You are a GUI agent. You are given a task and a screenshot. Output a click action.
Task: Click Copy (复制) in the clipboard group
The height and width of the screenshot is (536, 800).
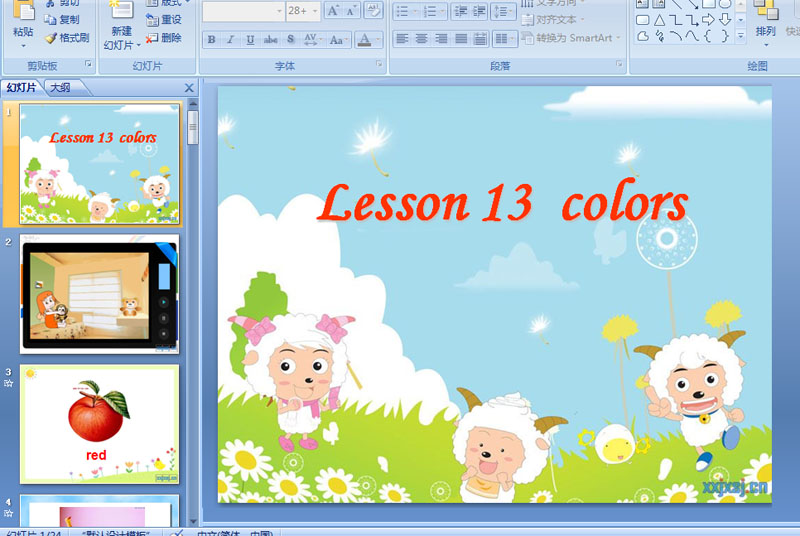62,19
